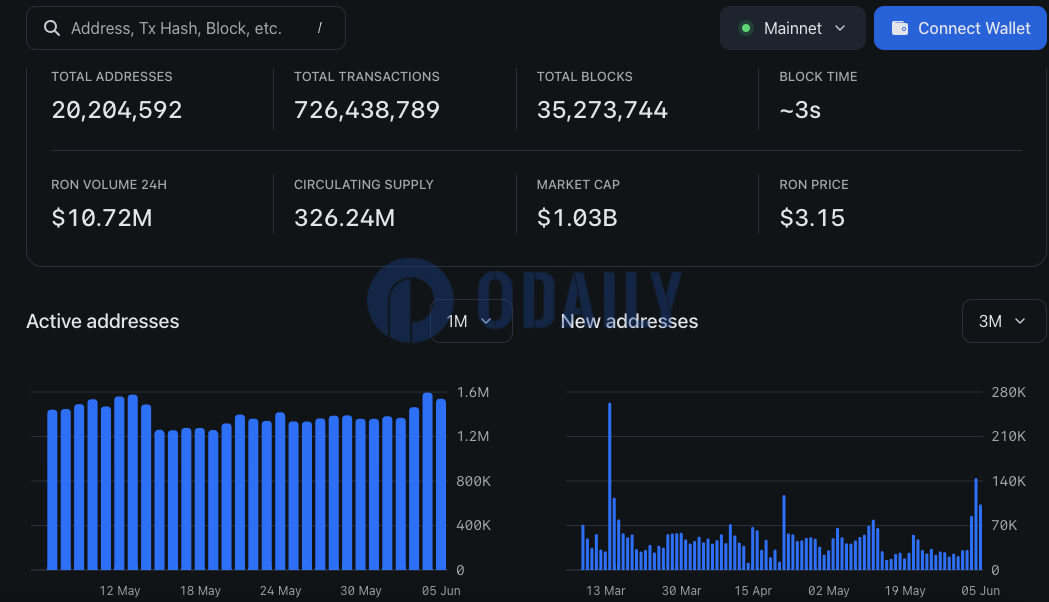Click the RON price value $3.15
The image size is (1049, 602).
(x=812, y=218)
